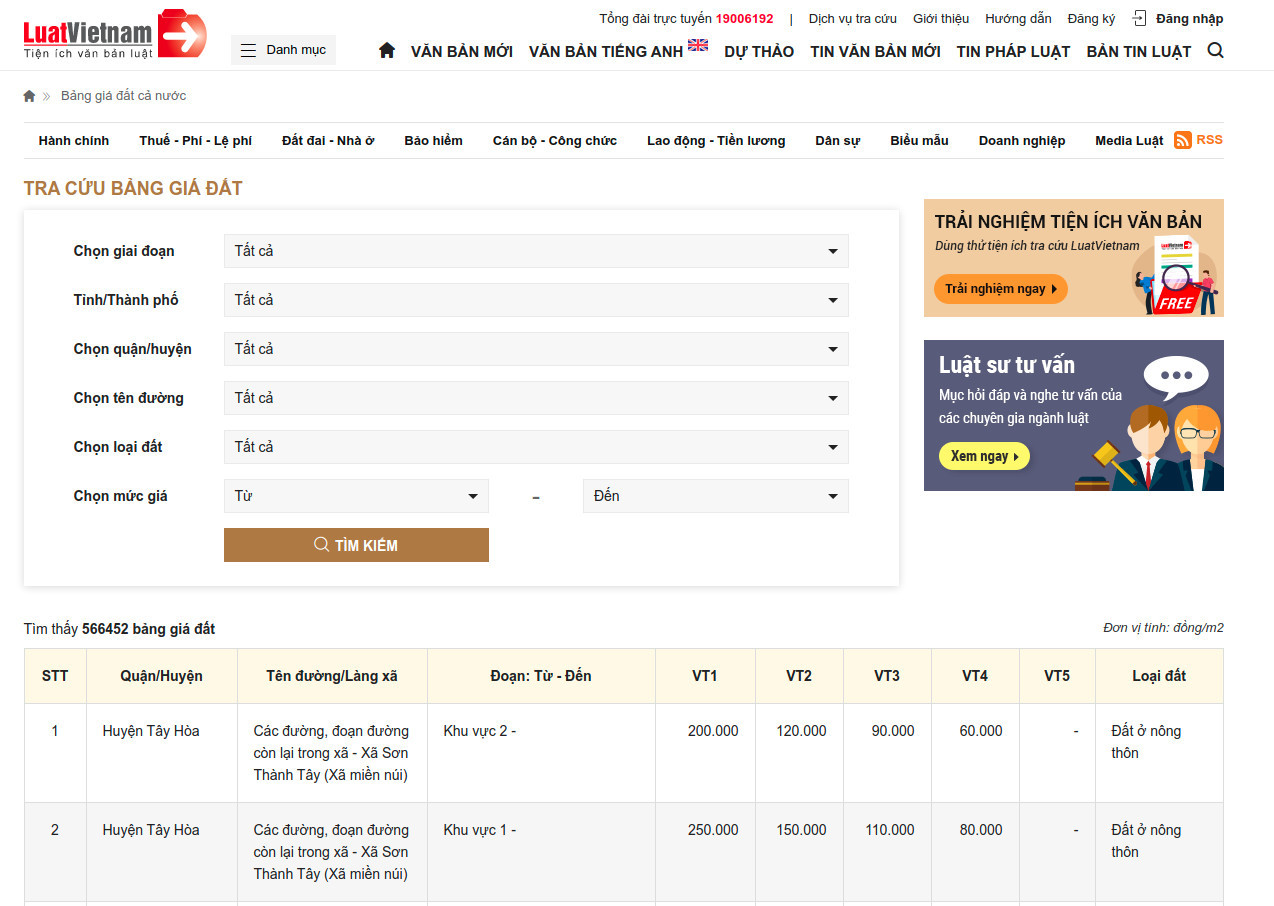
Task: Open the Hướng dẫn link
Action: [x=1018, y=19]
